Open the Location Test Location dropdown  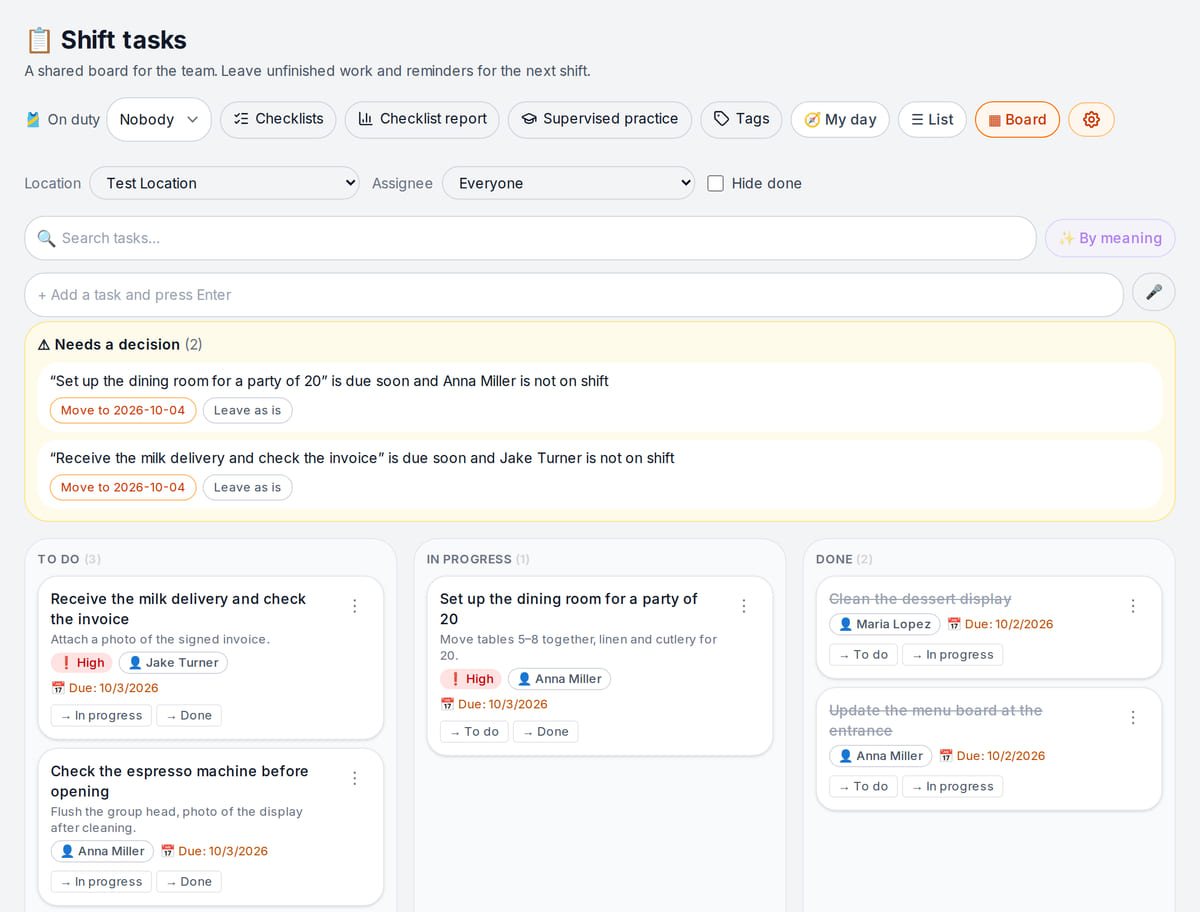(225, 183)
